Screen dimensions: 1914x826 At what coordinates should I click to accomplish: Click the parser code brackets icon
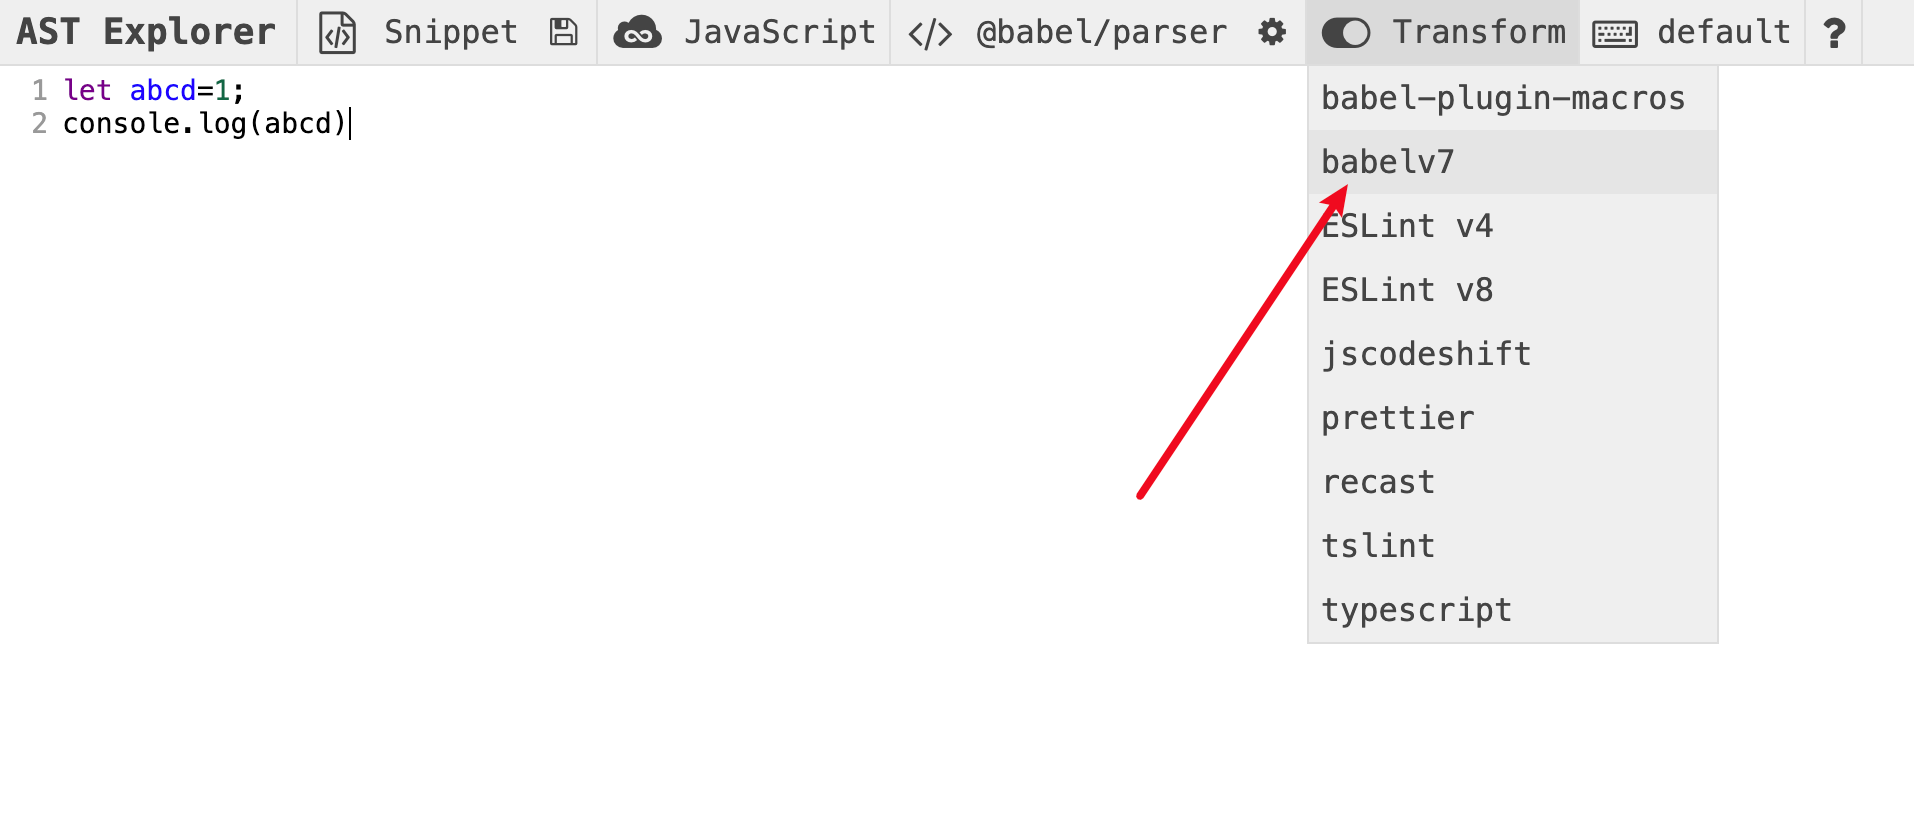pos(929,34)
